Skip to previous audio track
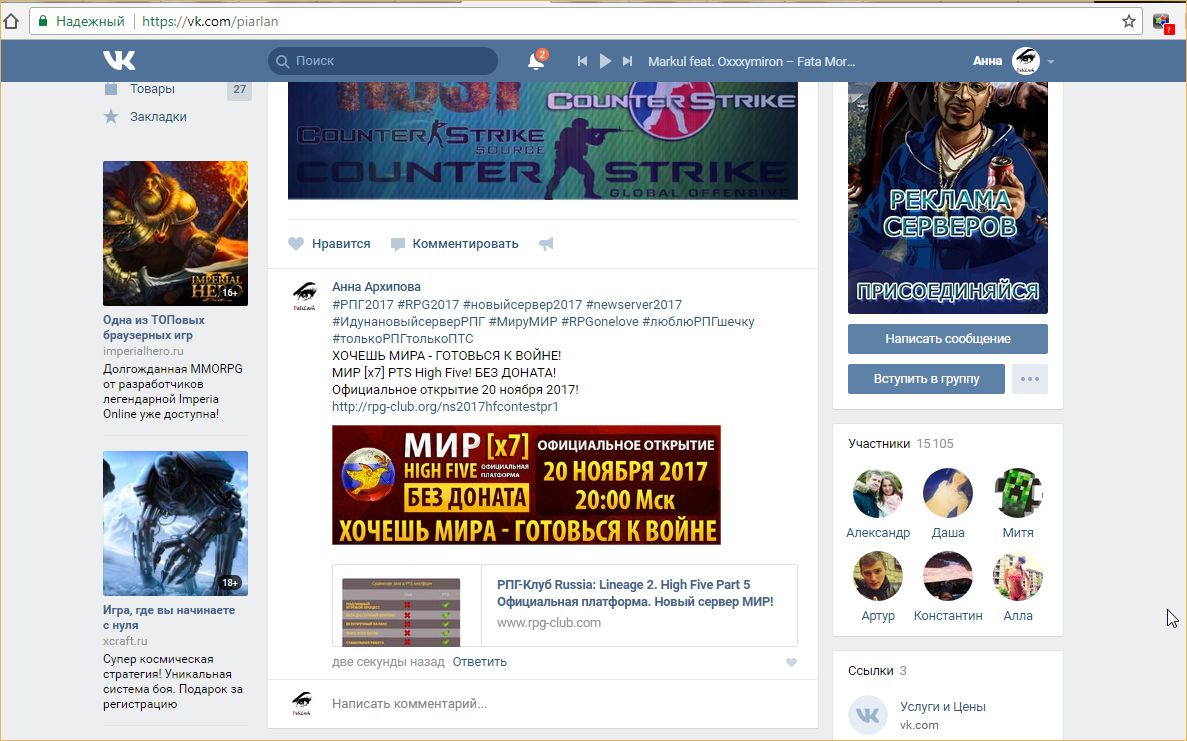1187x741 pixels. [x=582, y=61]
